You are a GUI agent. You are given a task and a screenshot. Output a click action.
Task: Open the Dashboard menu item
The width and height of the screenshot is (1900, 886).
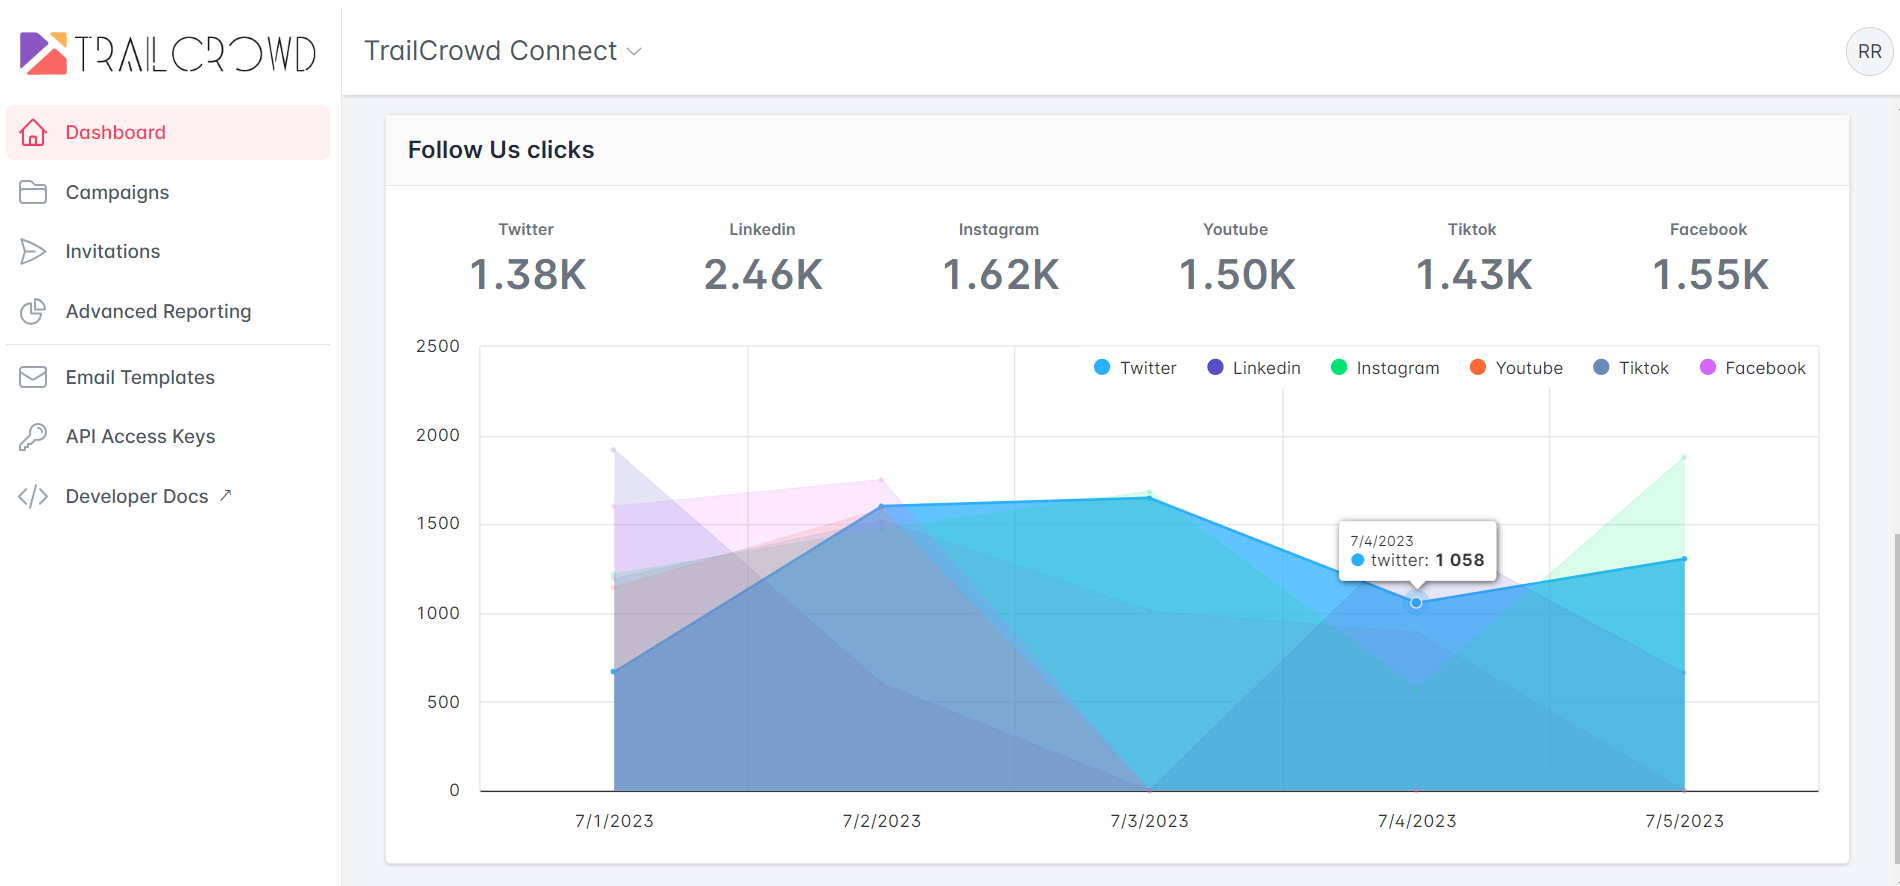tap(168, 132)
